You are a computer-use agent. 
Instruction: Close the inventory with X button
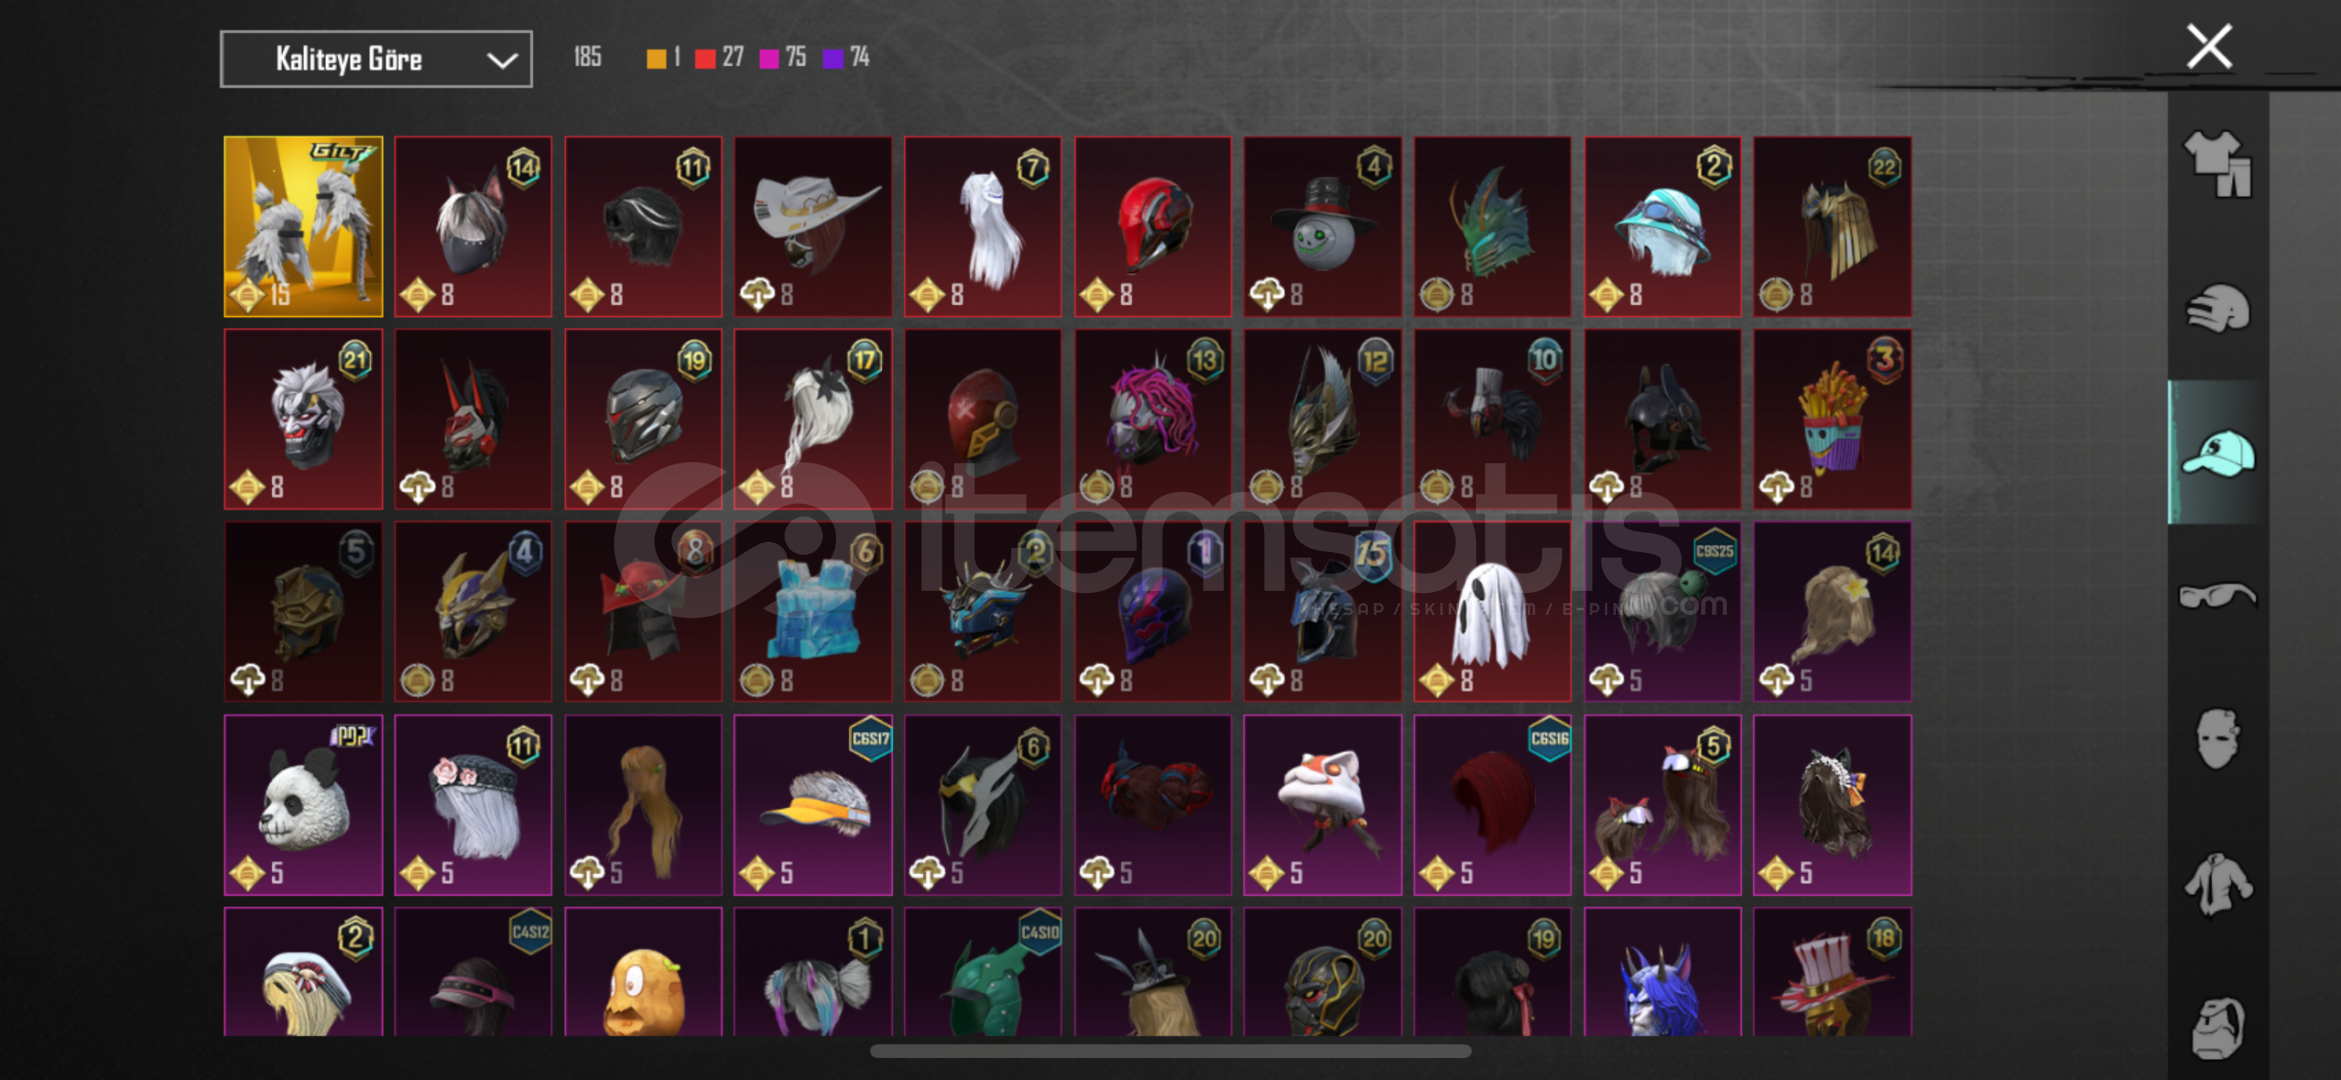(2209, 47)
